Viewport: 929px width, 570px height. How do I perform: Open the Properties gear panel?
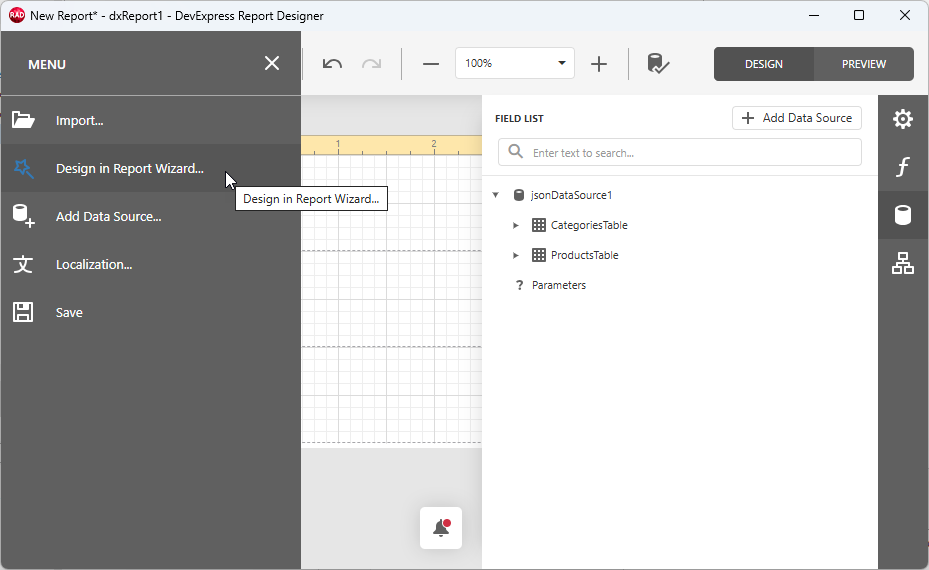[x=902, y=119]
